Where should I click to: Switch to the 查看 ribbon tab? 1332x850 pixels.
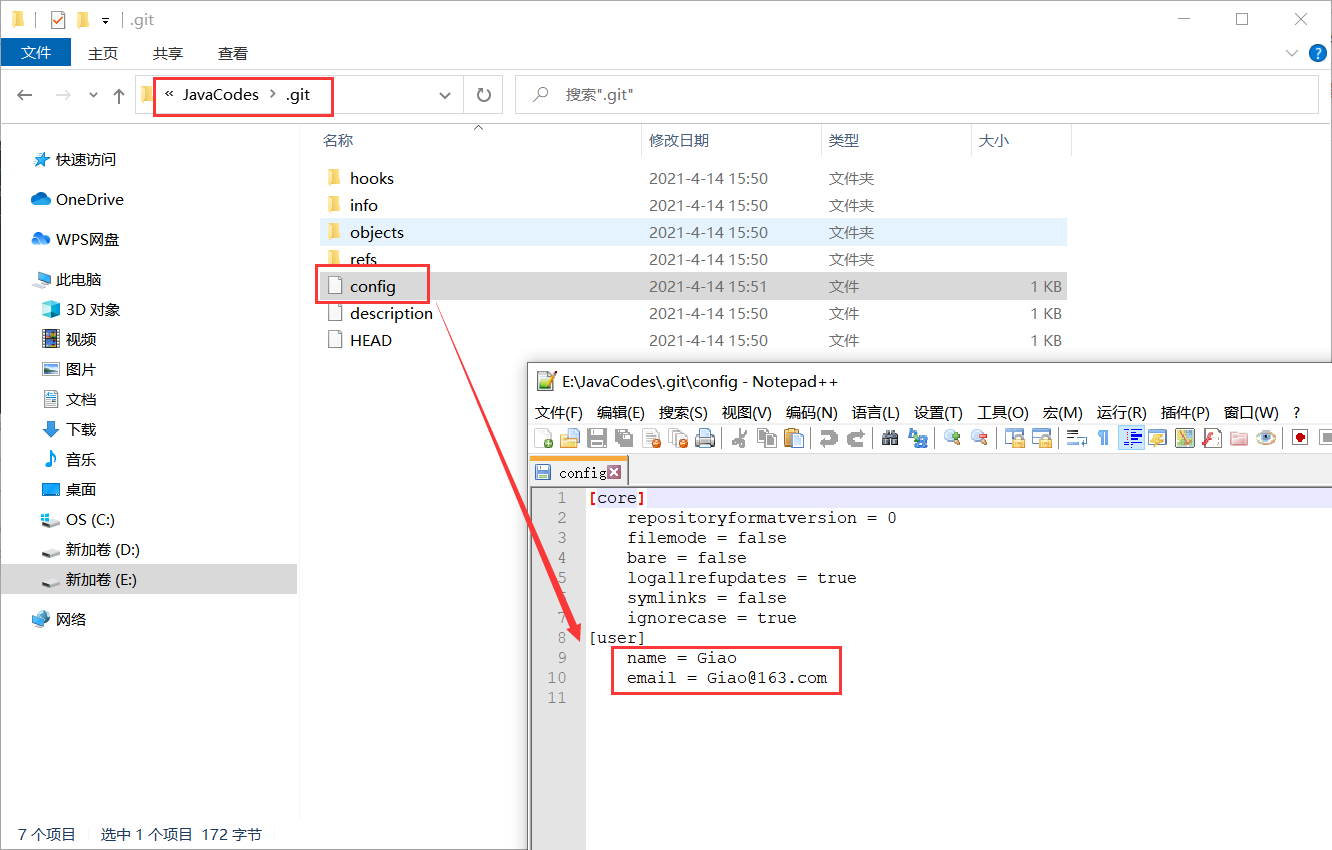click(x=233, y=53)
